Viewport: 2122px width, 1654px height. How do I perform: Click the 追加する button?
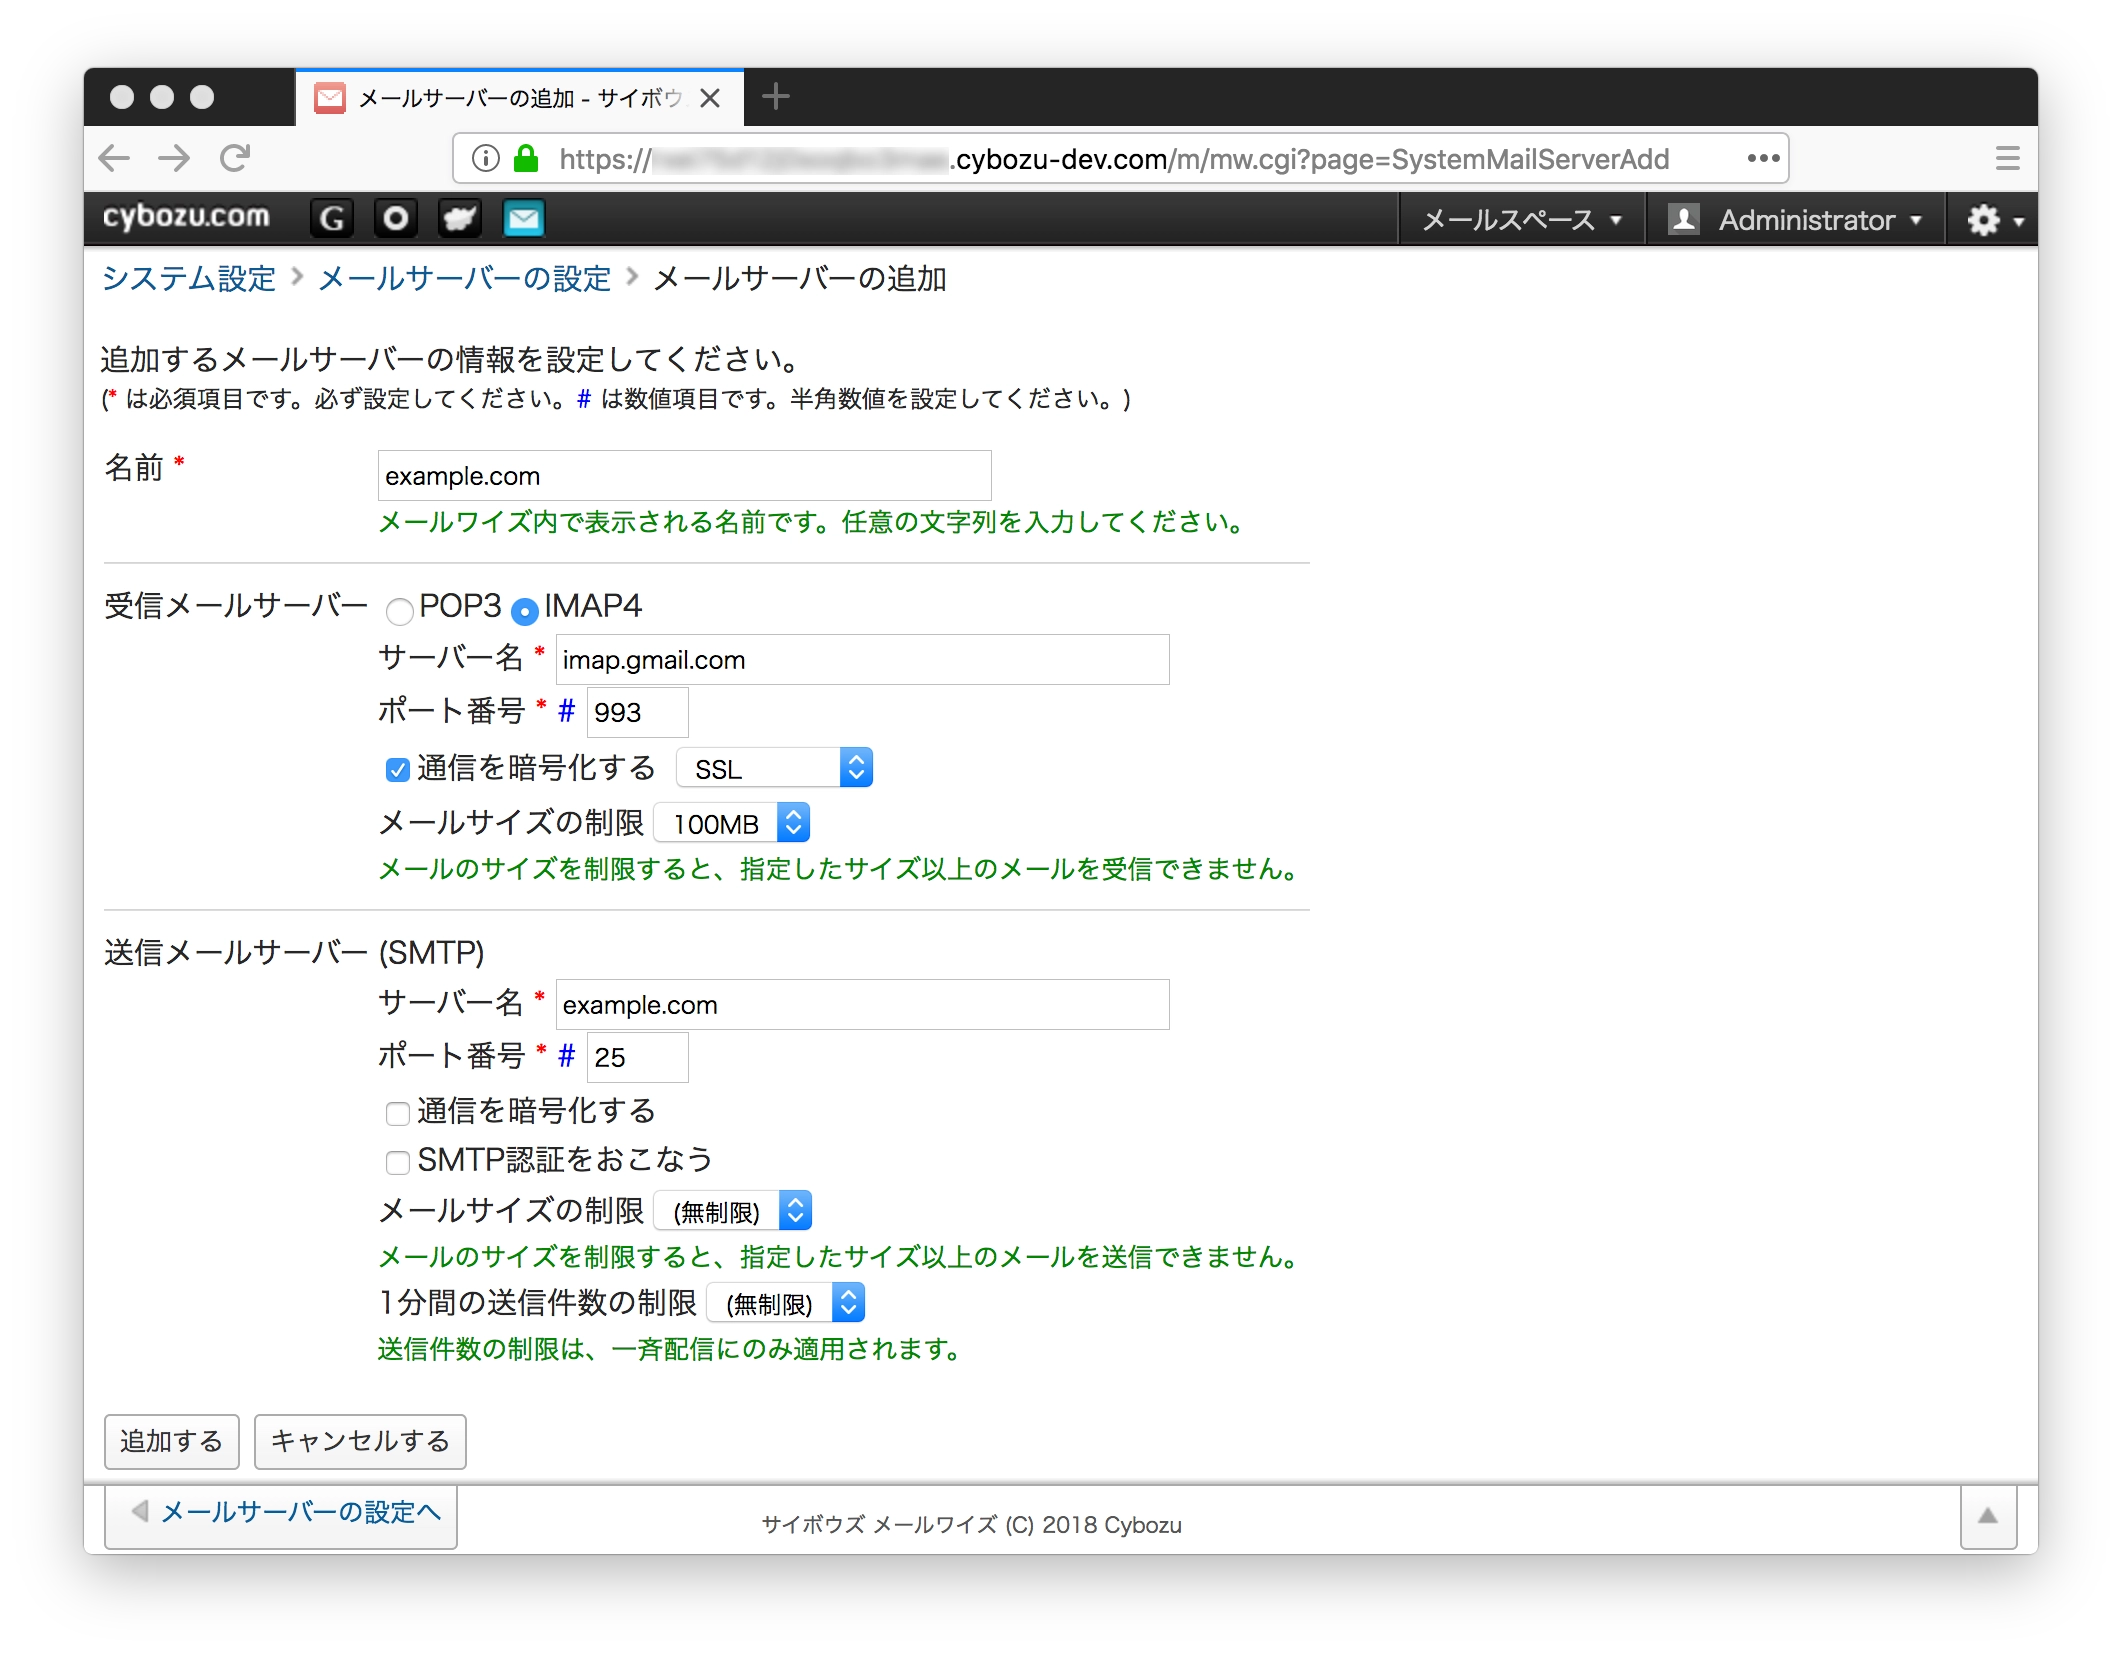[171, 1441]
